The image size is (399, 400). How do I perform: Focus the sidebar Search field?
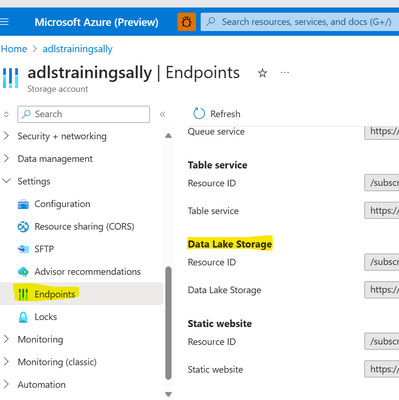[84, 114]
